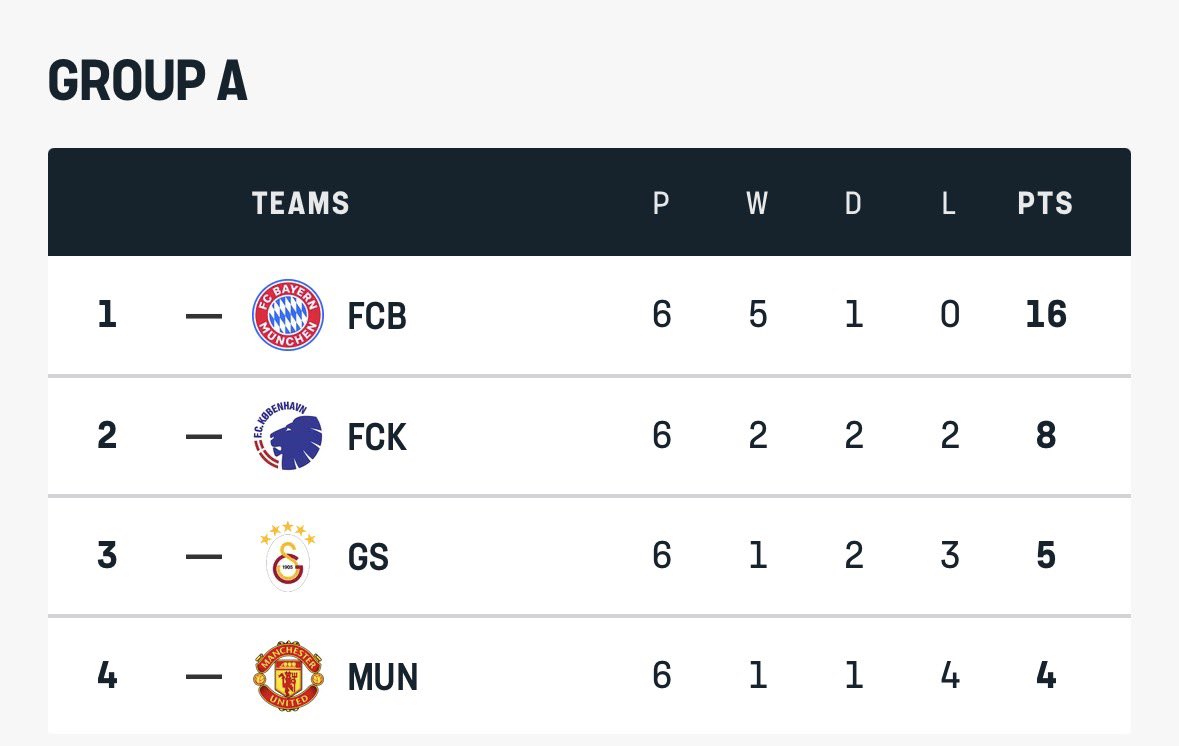Image resolution: width=1179 pixels, height=746 pixels.
Task: Open the FCK team link
Action: pyautogui.click(x=377, y=437)
